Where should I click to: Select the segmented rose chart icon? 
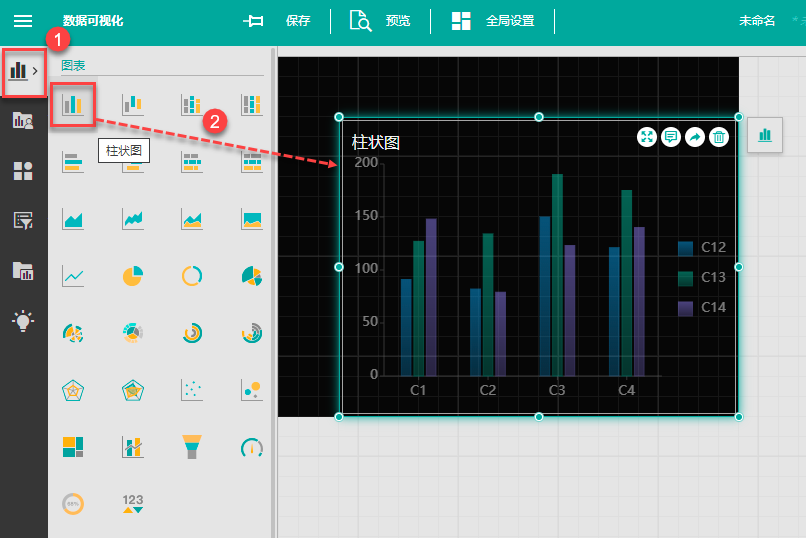tap(72, 333)
